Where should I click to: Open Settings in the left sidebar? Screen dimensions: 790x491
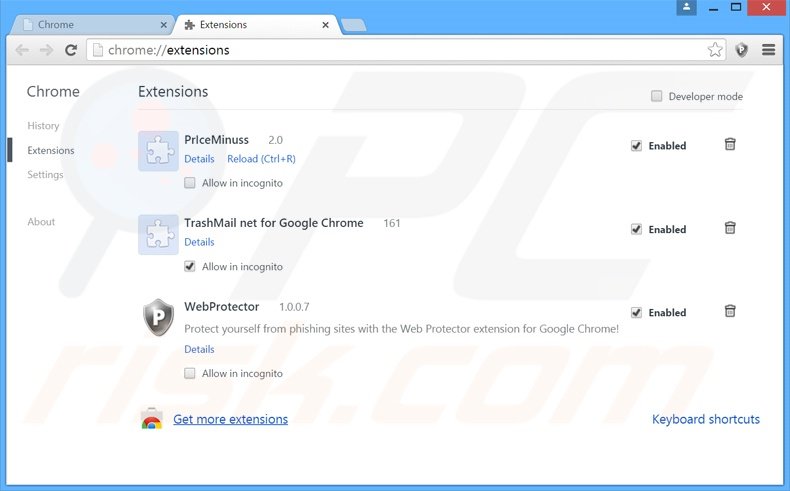coord(45,175)
